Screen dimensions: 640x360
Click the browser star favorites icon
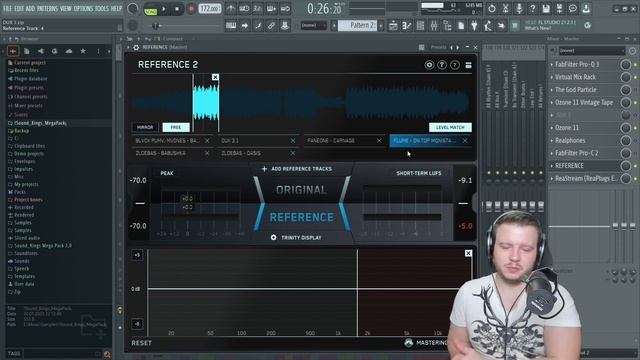[x=83, y=51]
